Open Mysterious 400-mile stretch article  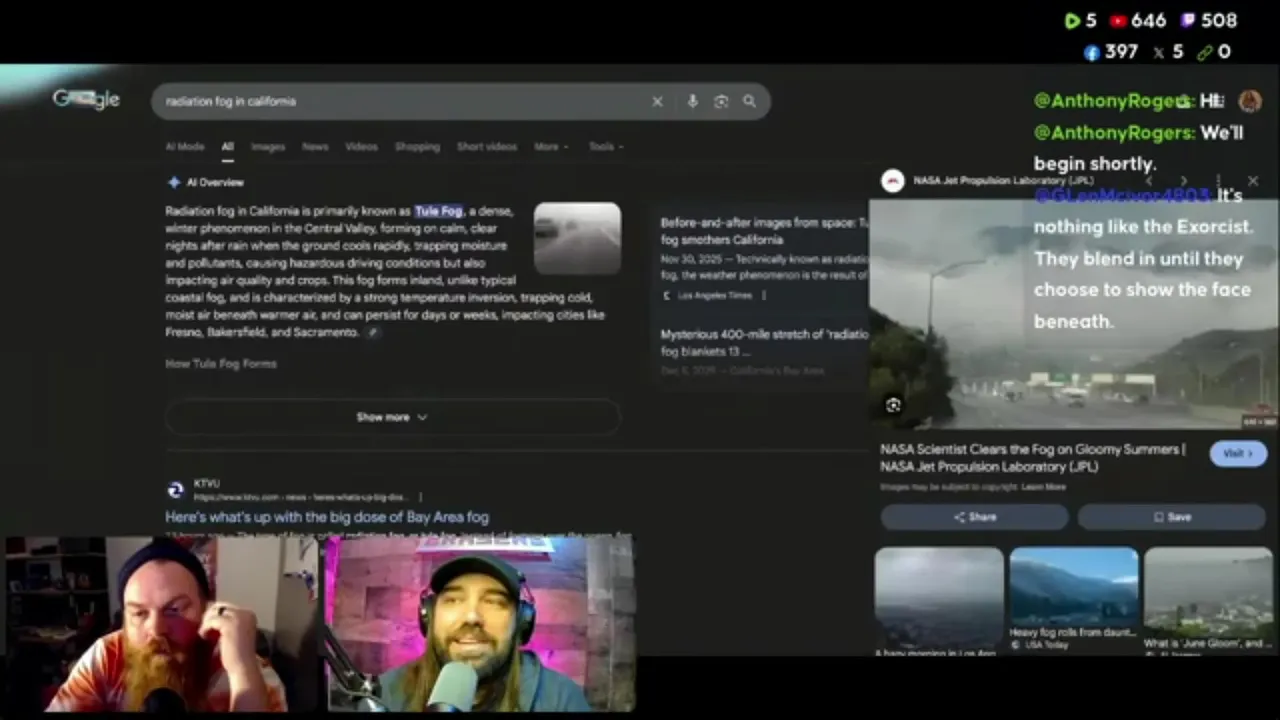[764, 343]
